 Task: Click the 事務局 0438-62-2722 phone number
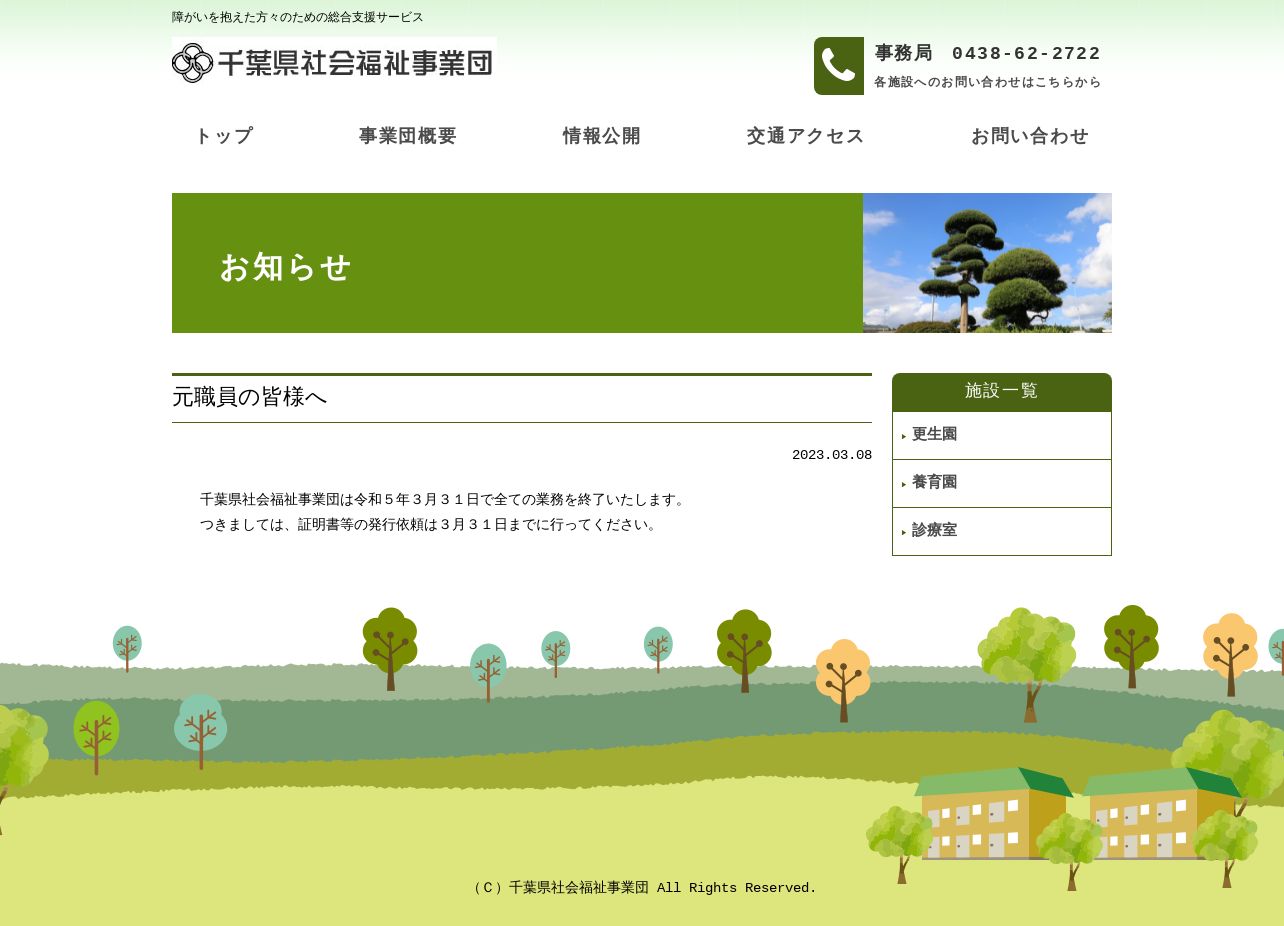988,53
